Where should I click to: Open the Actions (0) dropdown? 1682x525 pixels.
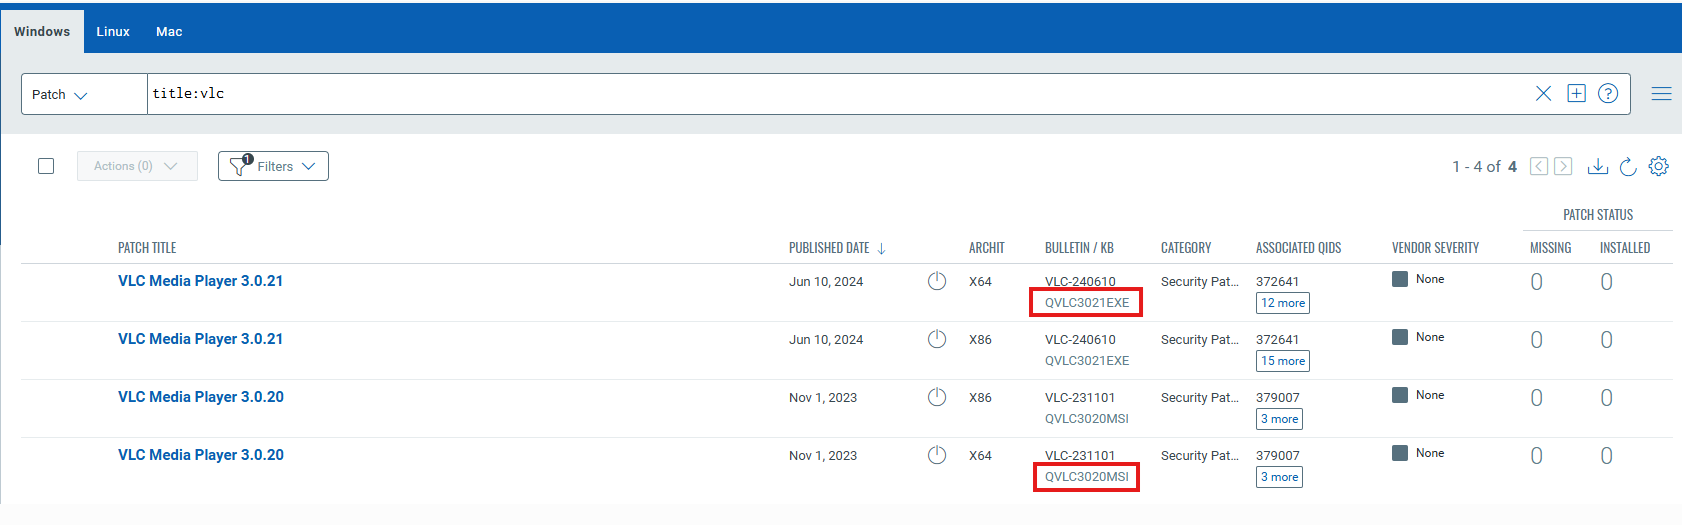pyautogui.click(x=137, y=166)
